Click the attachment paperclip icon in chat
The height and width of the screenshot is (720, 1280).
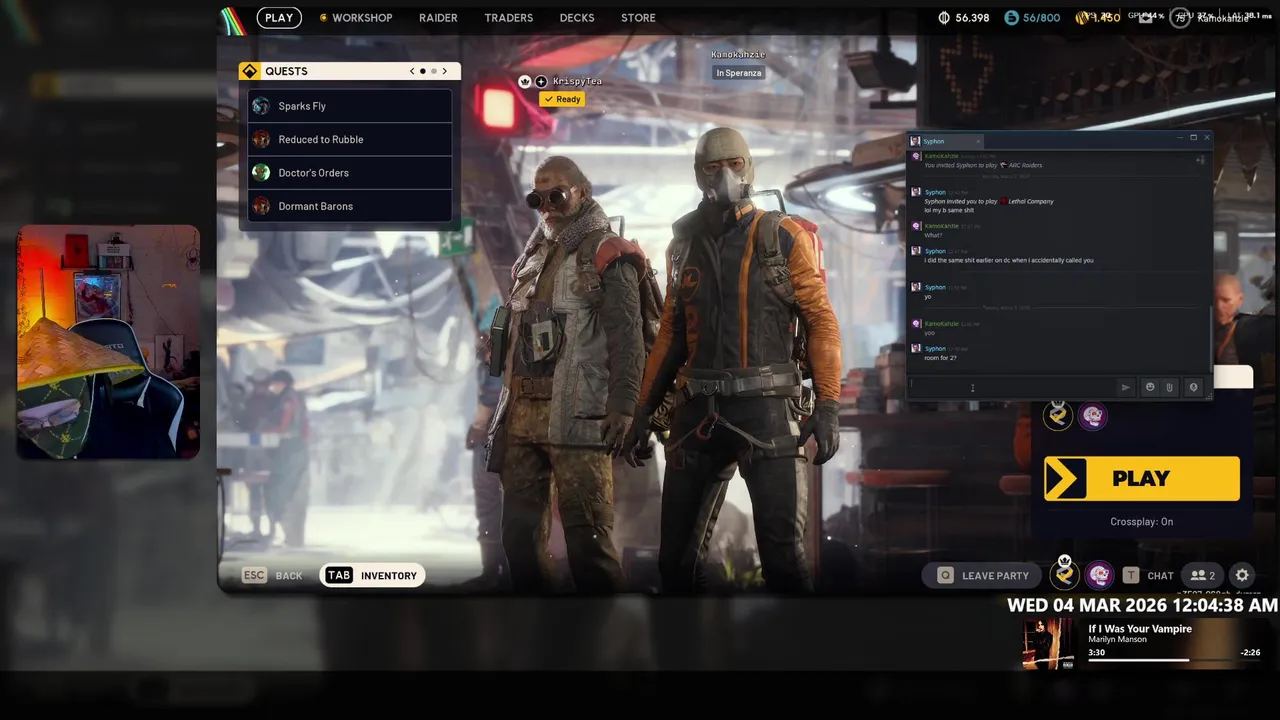coord(1170,387)
